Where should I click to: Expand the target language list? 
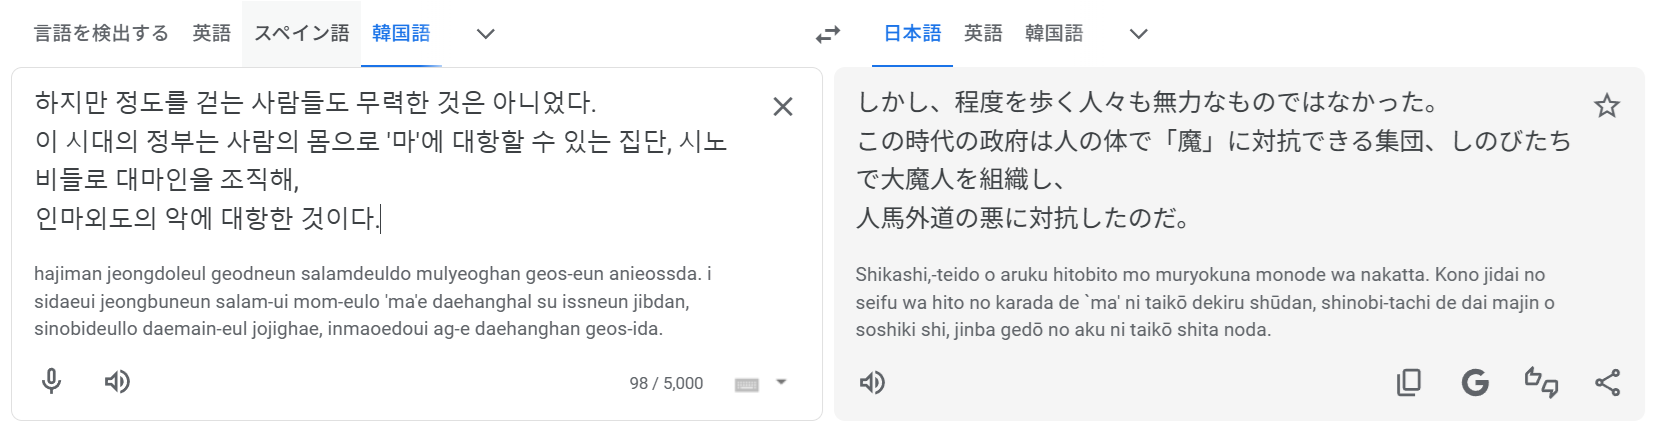[x=1138, y=34]
